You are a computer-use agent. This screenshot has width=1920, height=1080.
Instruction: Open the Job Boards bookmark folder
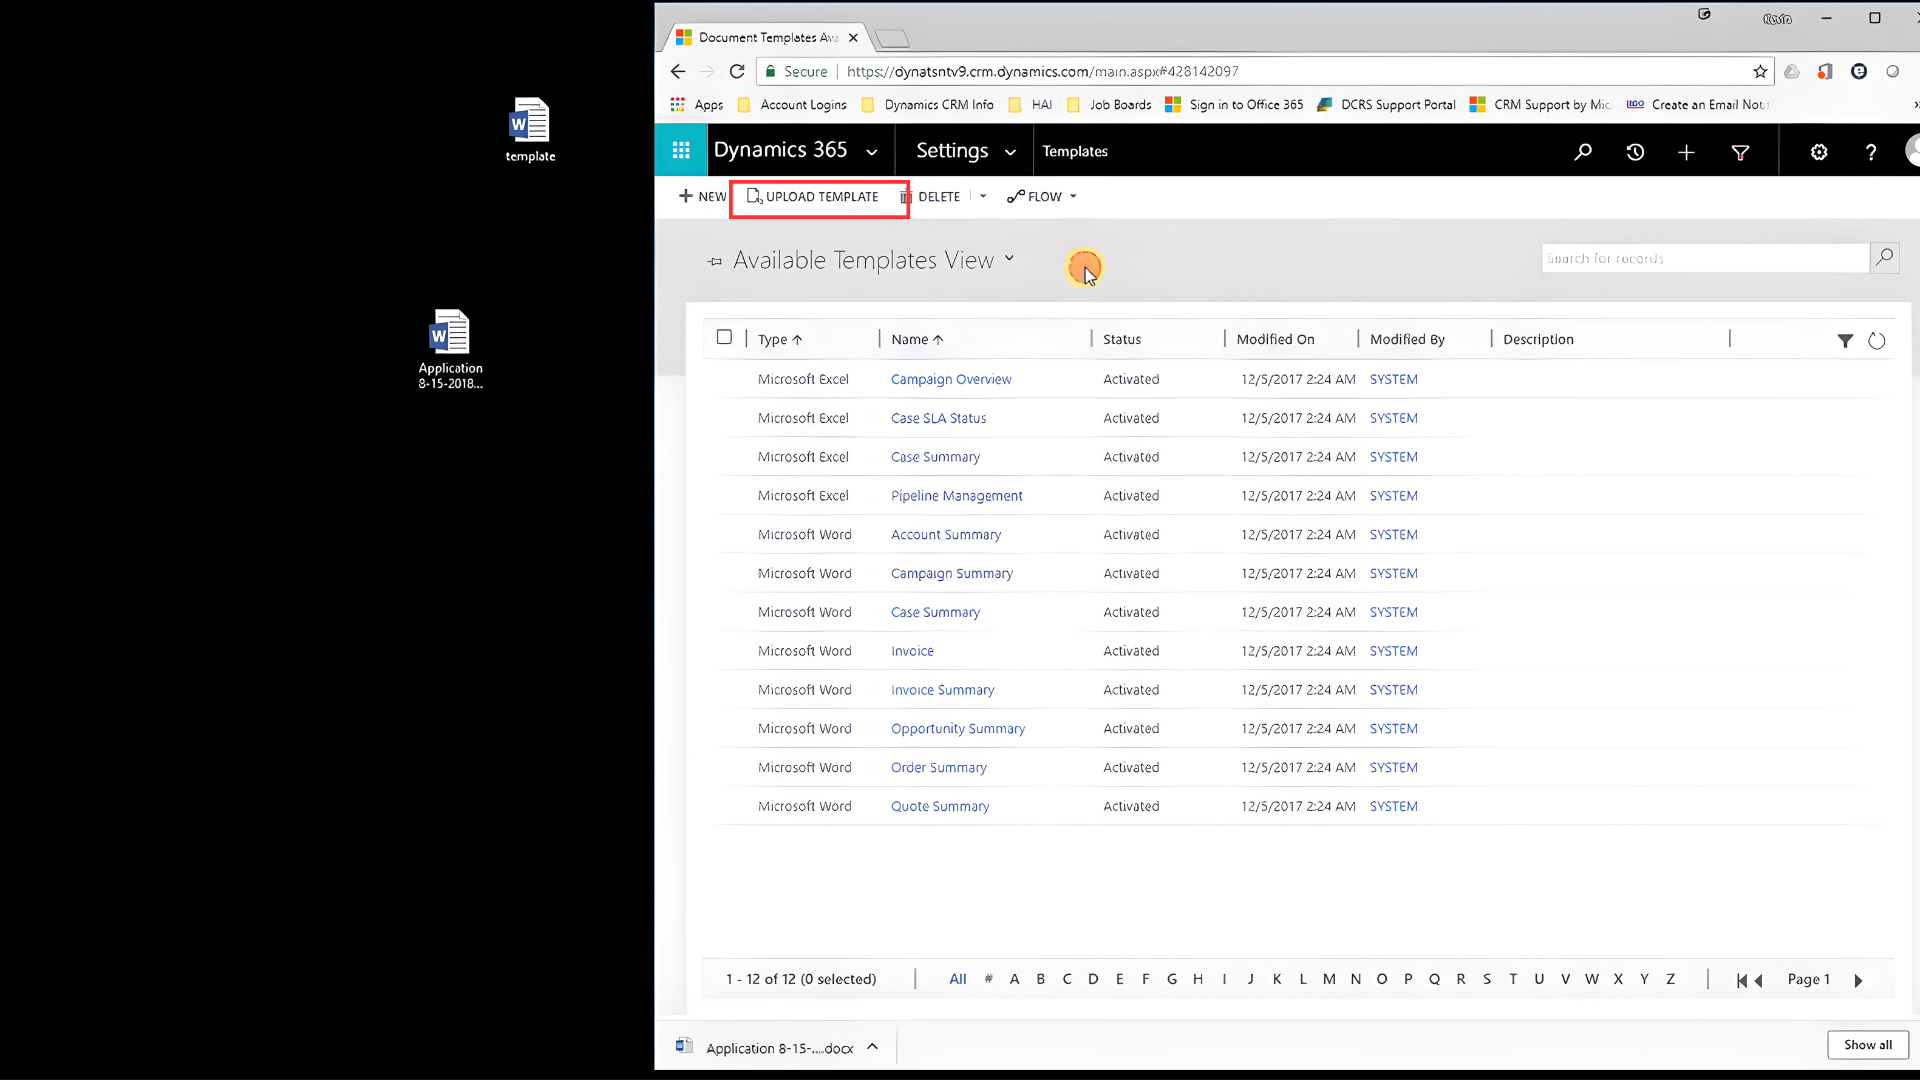click(1109, 104)
